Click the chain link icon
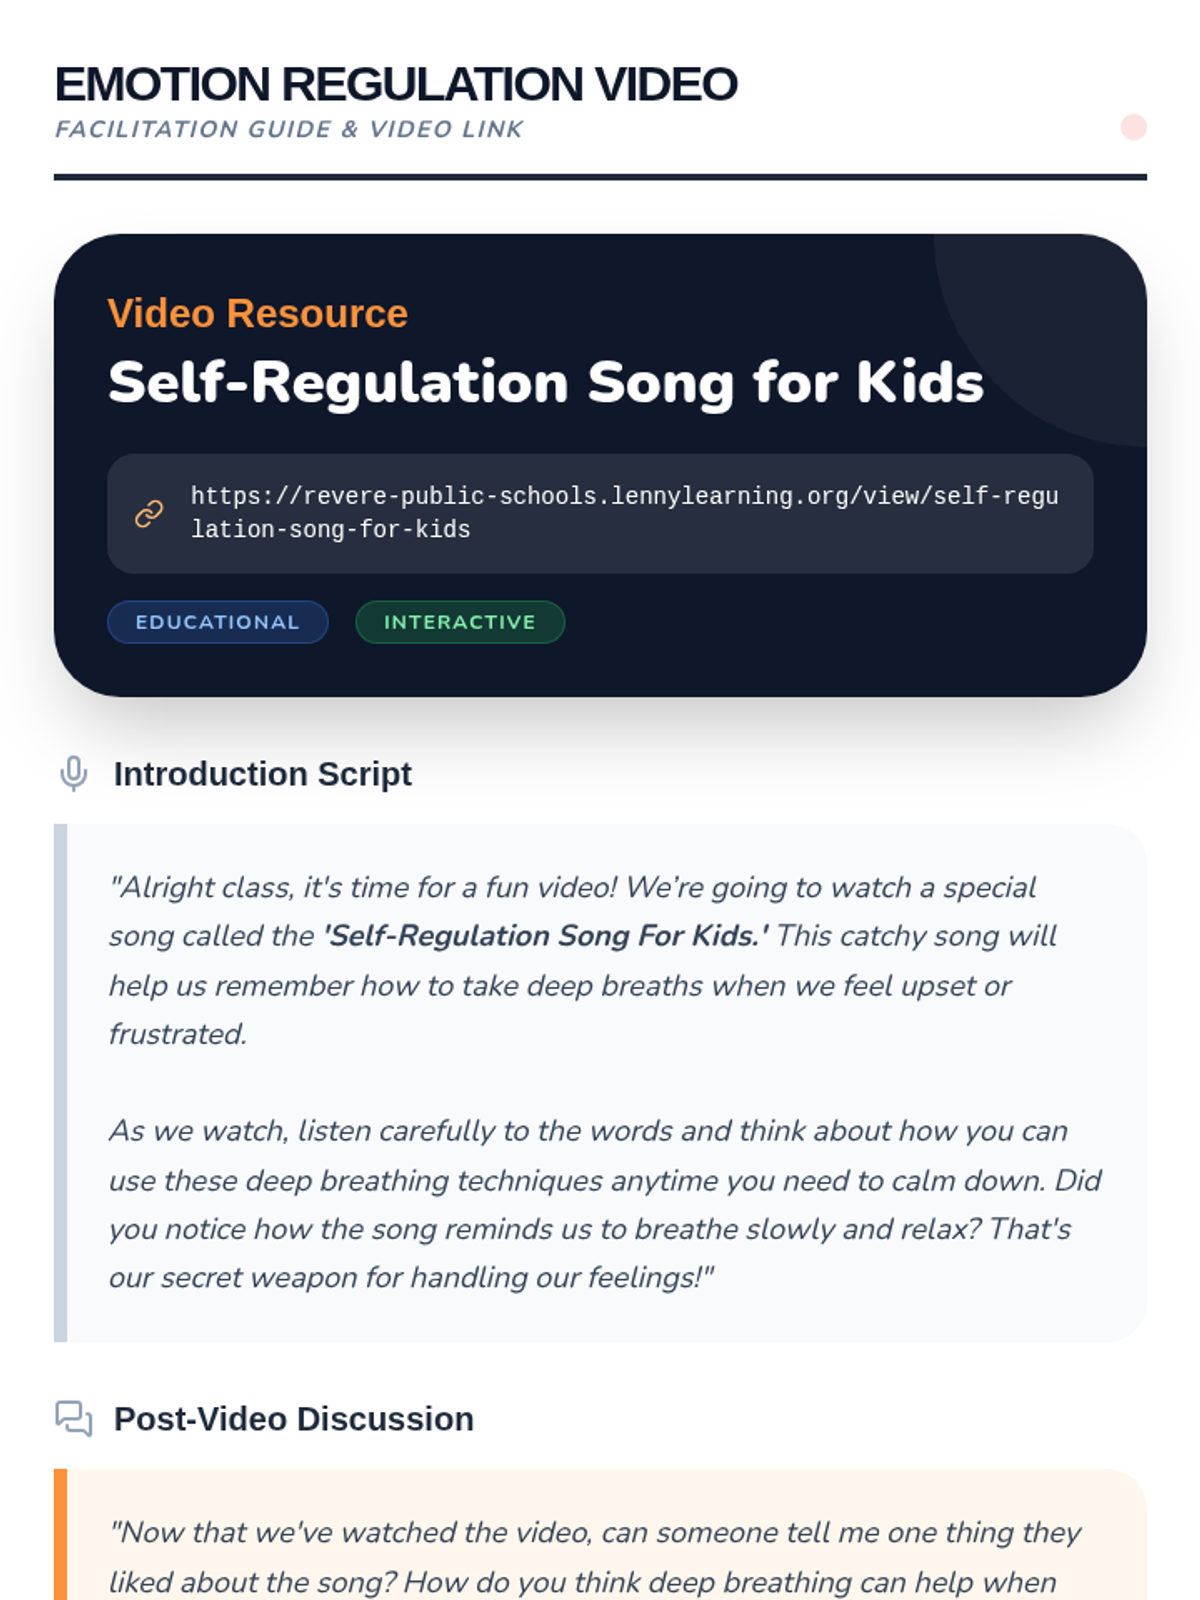 tap(149, 513)
